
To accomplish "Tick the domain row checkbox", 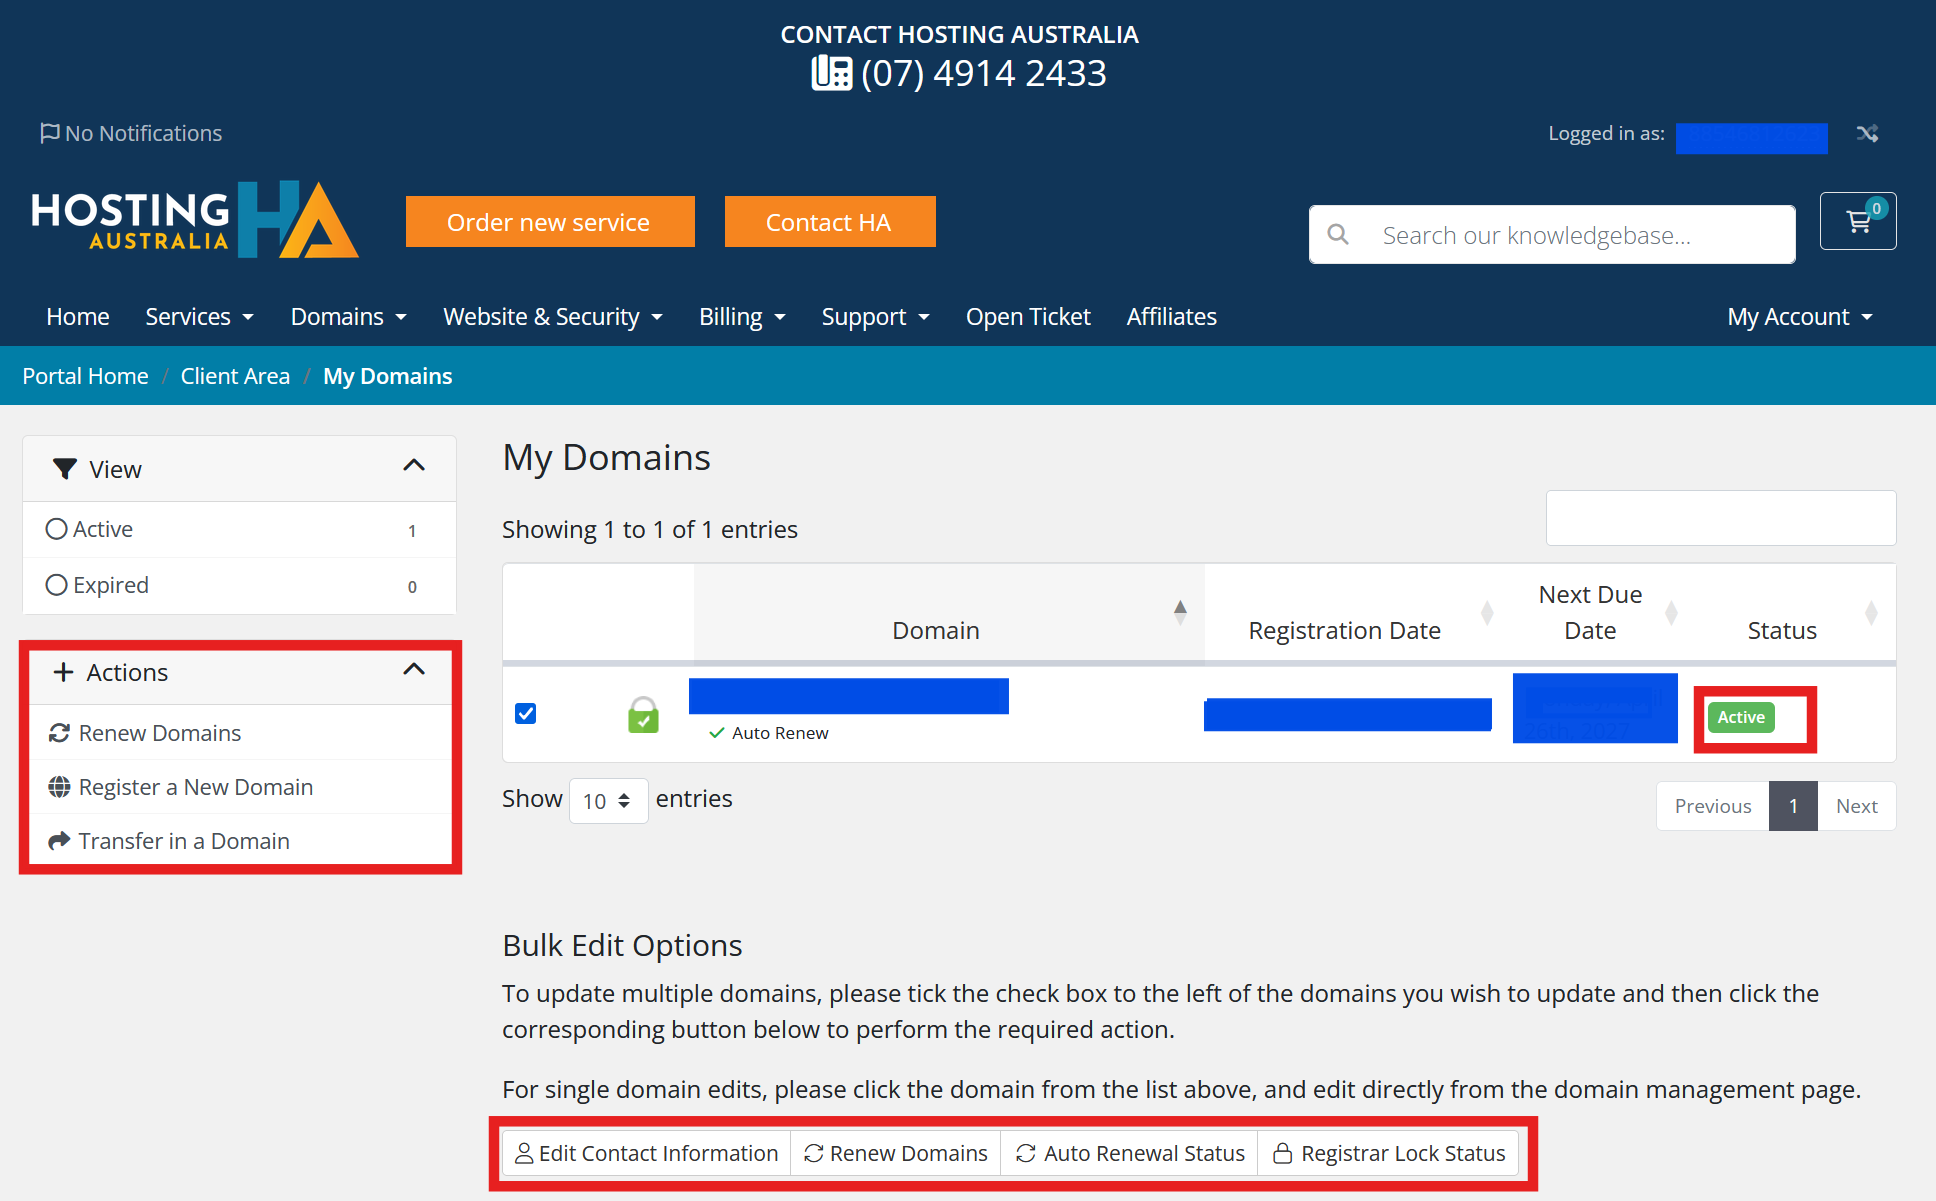I will tap(525, 713).
